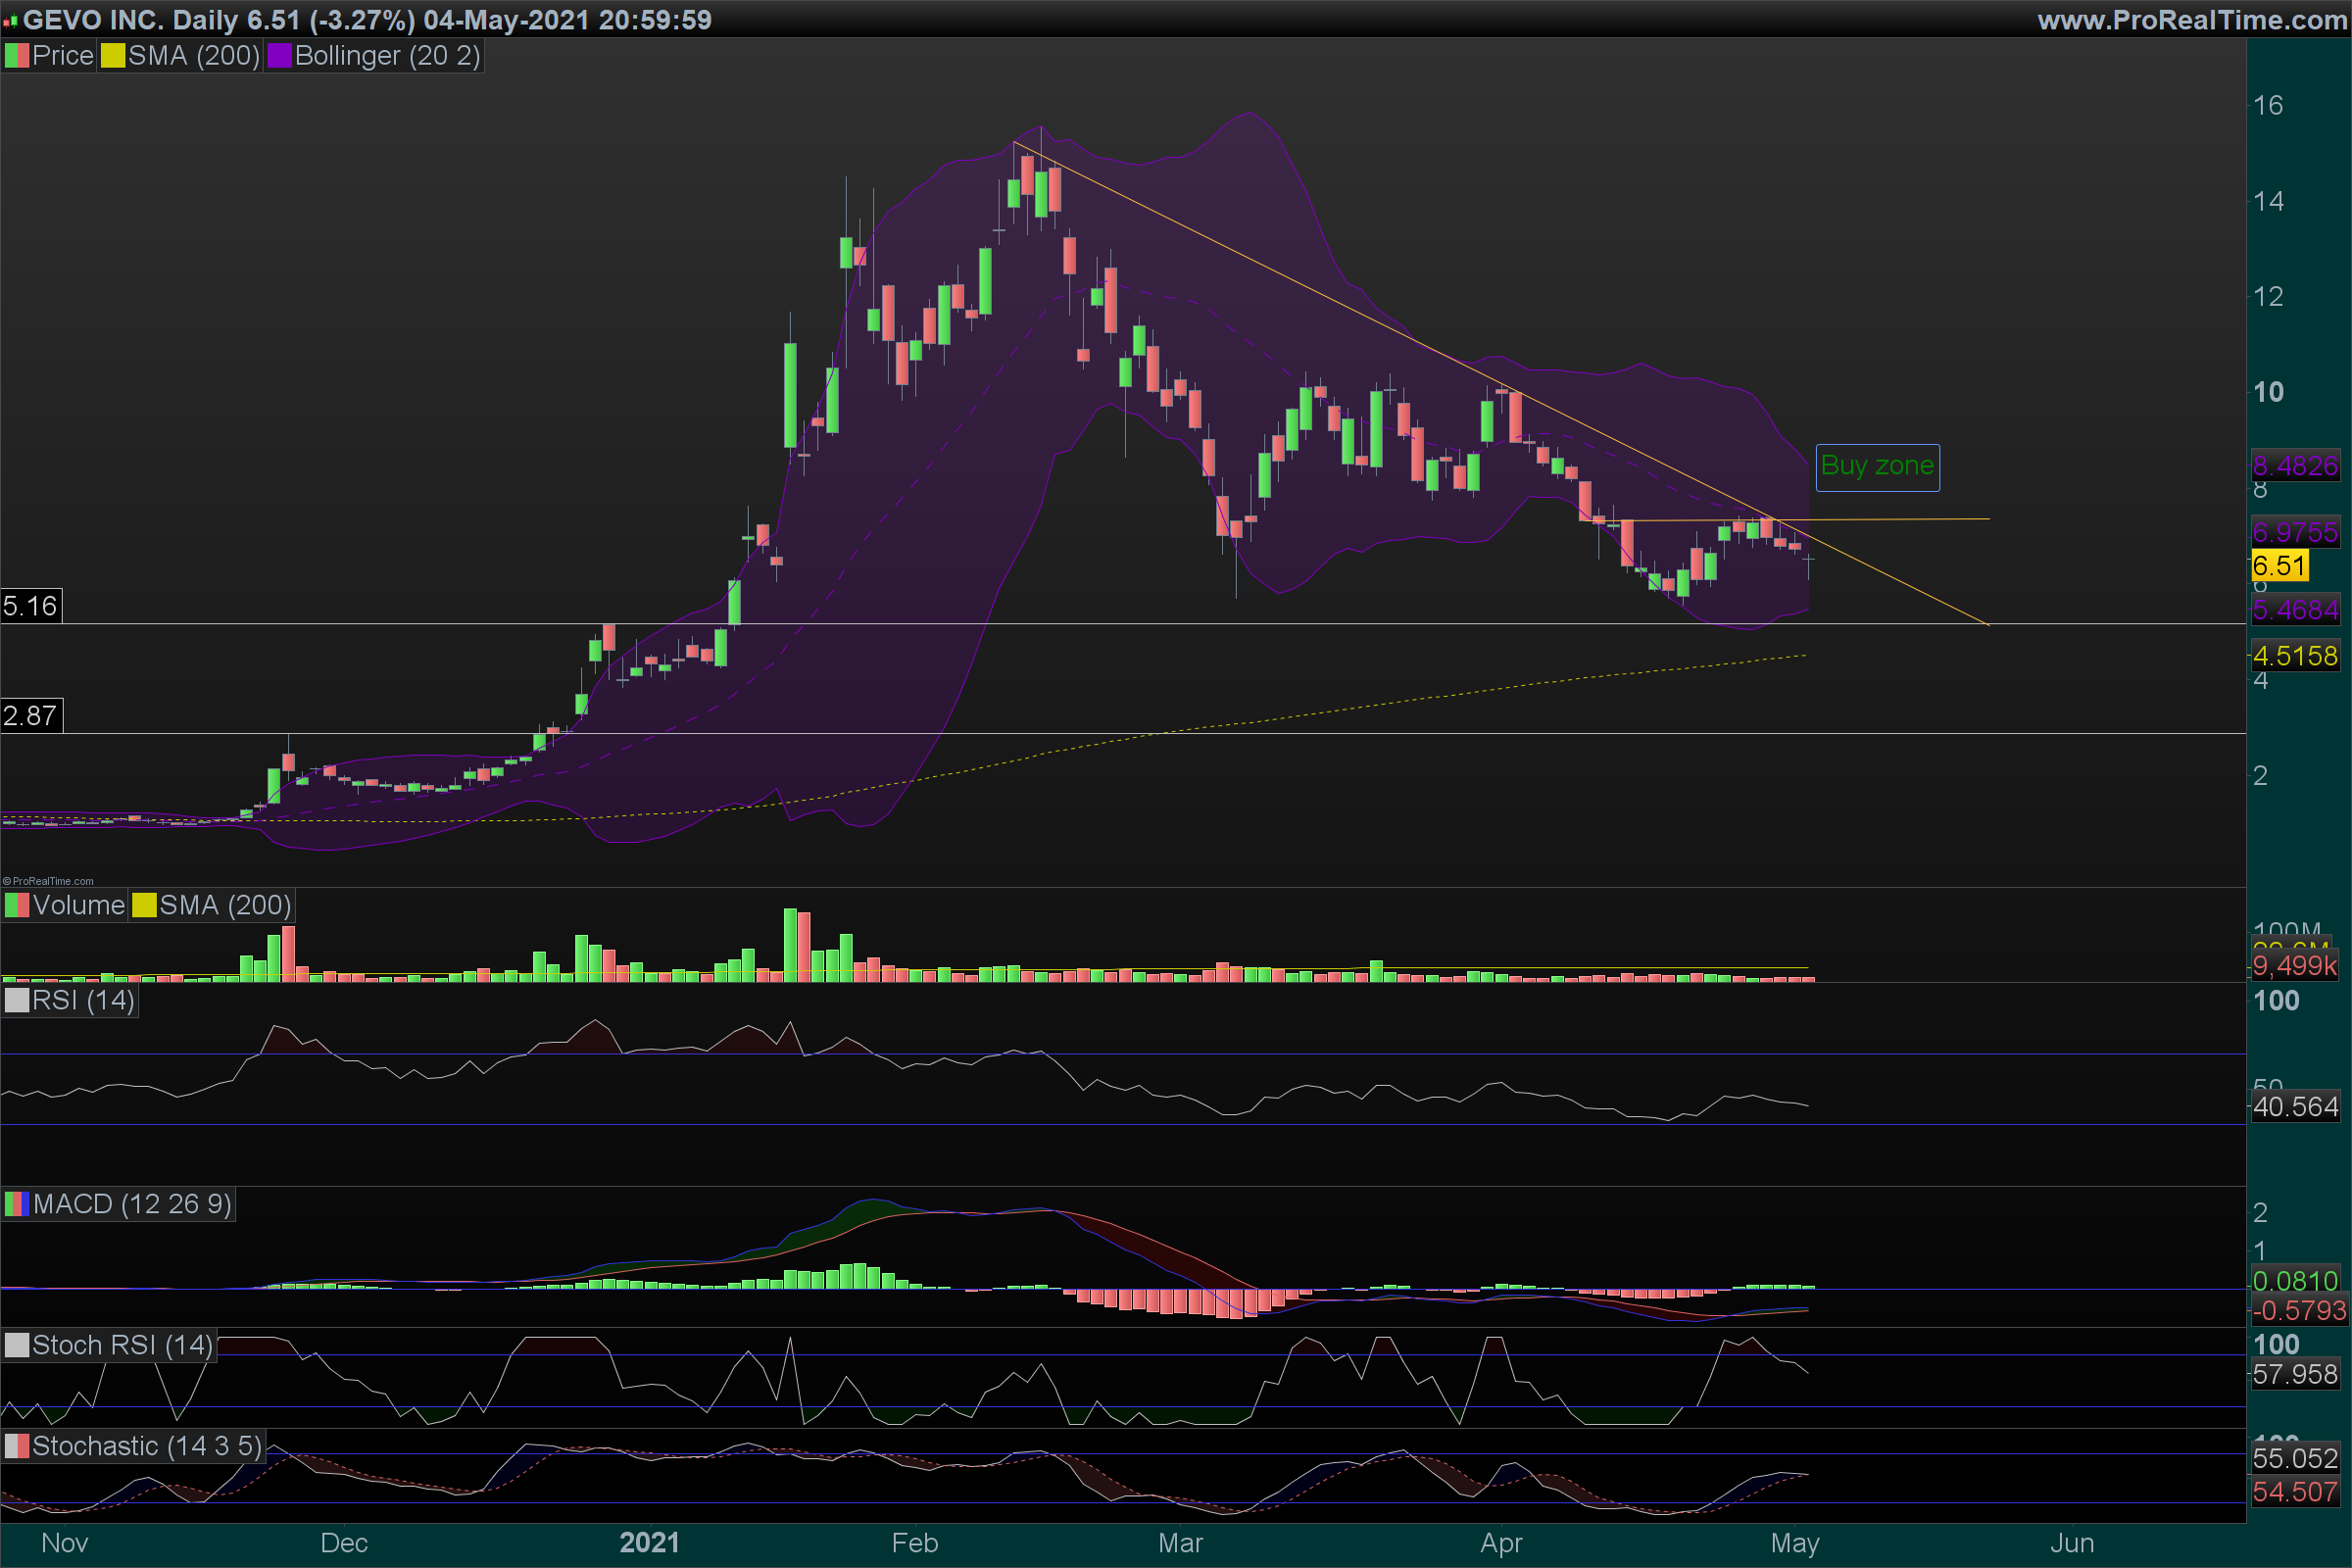This screenshot has height=1568, width=2352.
Task: Click the 4.5158 SMA value tag
Action: click(x=2295, y=656)
